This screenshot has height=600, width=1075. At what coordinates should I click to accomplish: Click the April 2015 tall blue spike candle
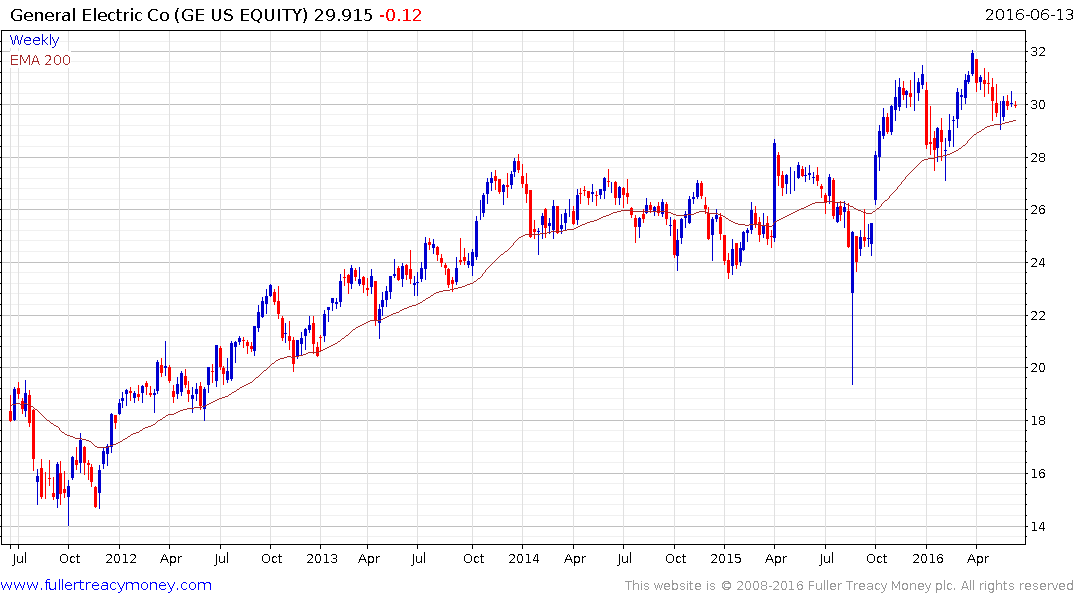(x=775, y=189)
